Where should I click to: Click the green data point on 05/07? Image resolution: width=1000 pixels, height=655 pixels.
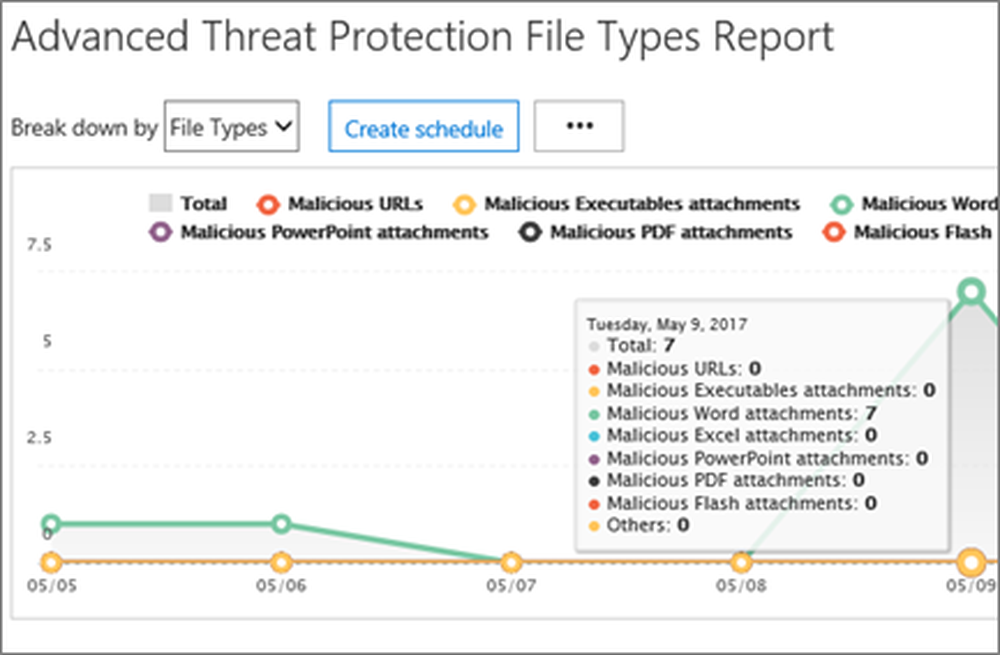click(x=509, y=561)
